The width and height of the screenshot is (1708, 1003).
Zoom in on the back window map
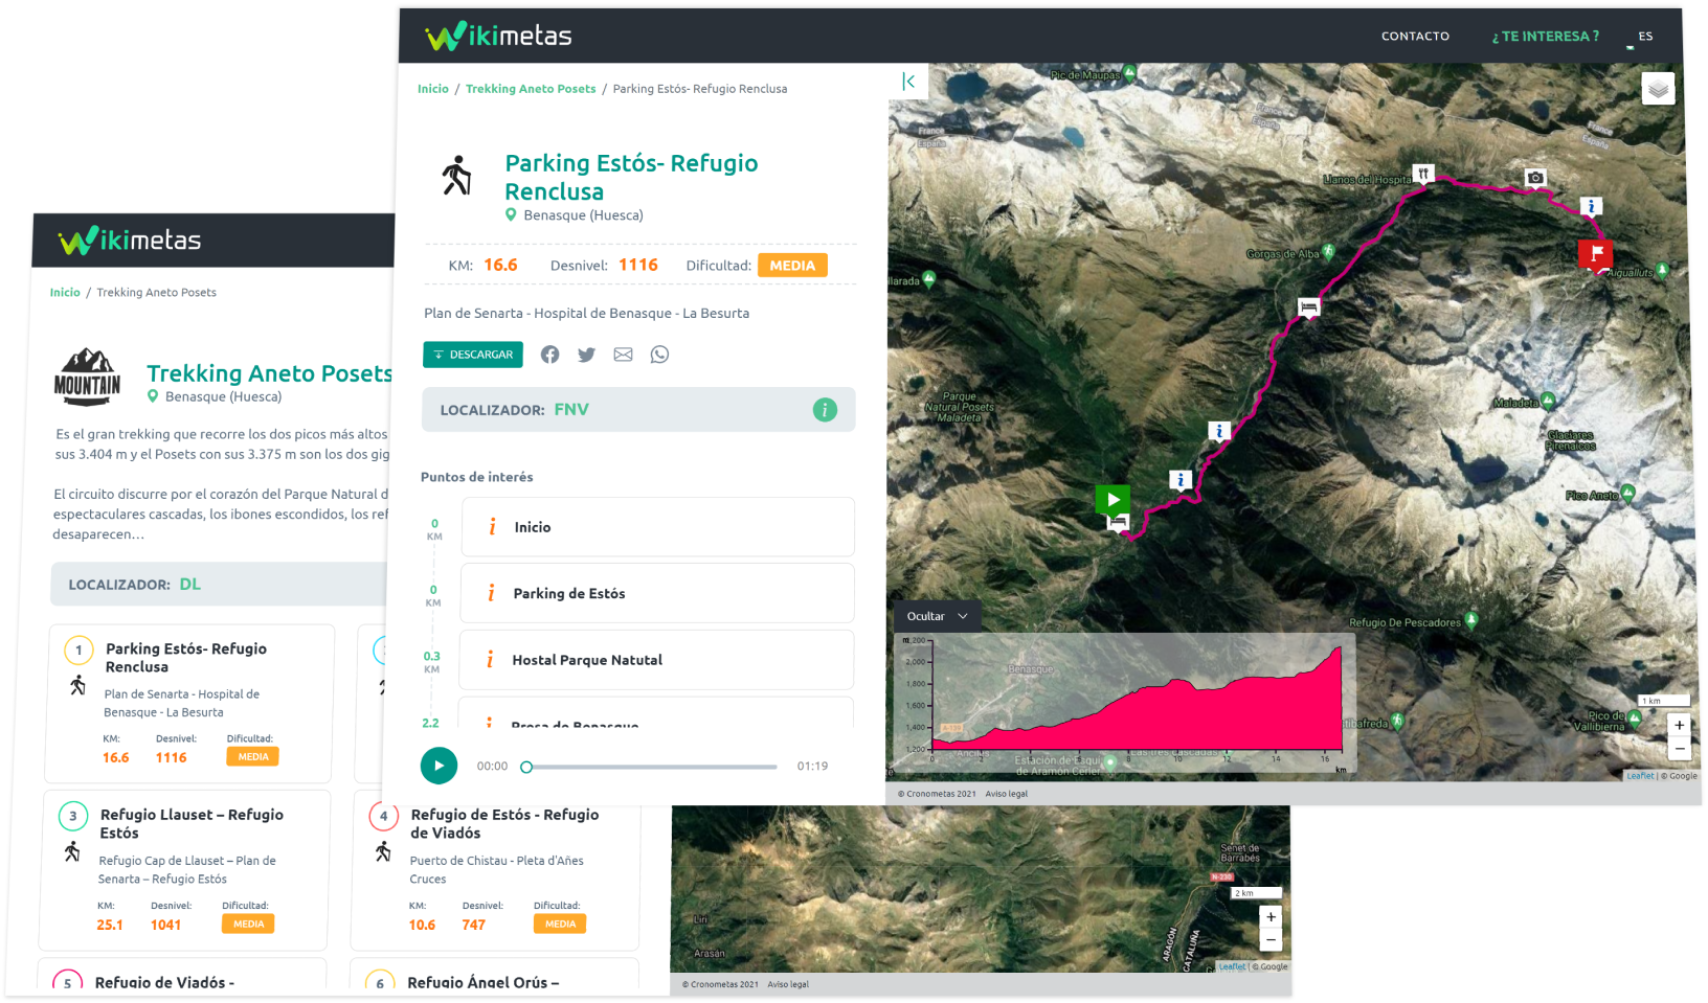pos(1270,917)
